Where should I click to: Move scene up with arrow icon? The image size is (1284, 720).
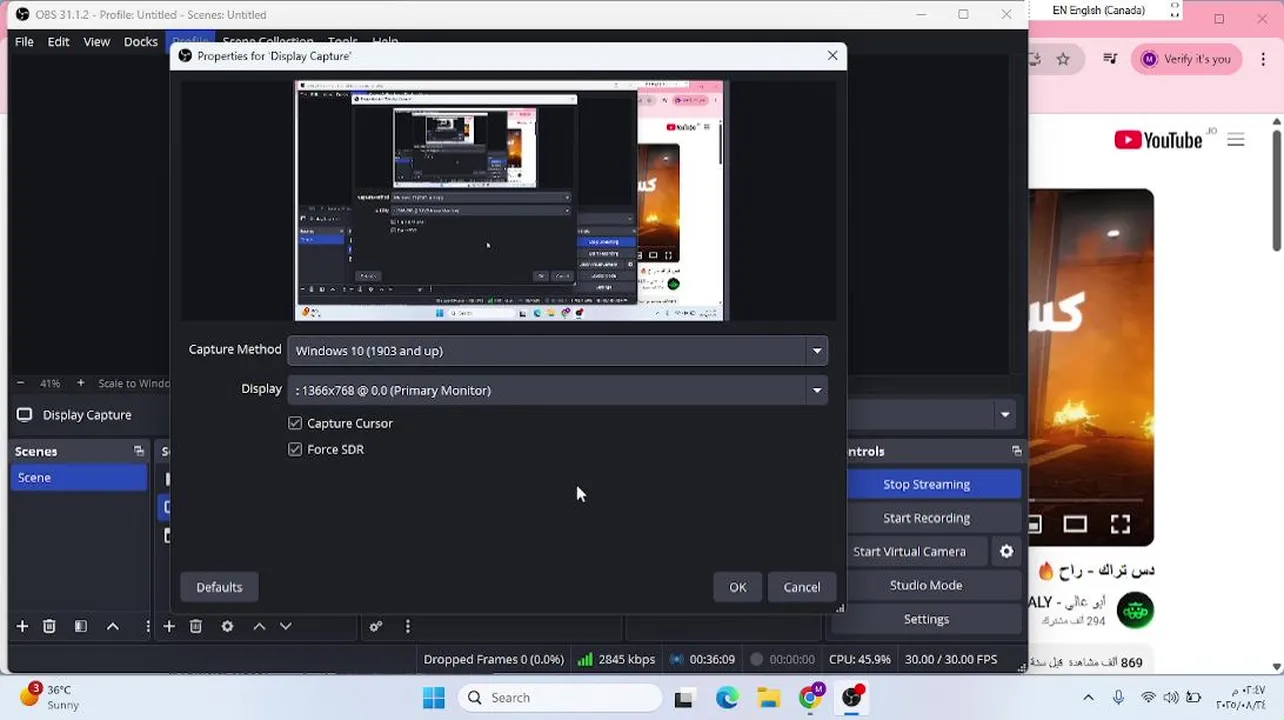tap(113, 626)
